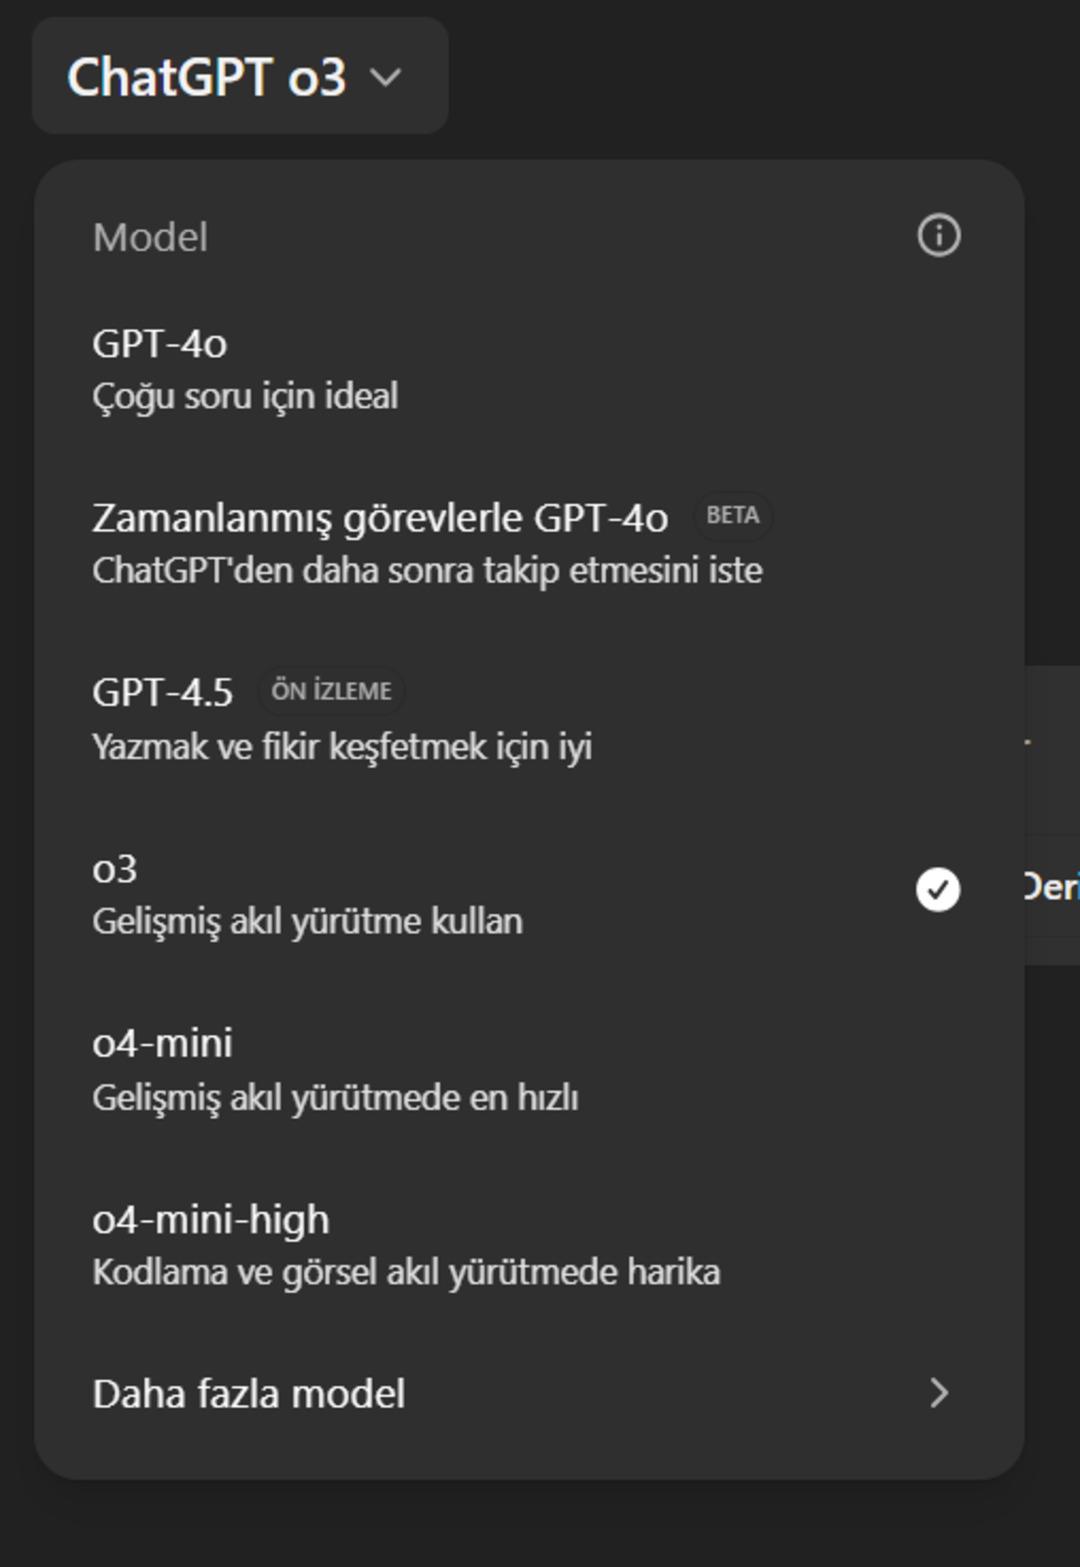Choose Zamanlanmış görevlerle GPT-4o option
1080x1567 pixels.
click(x=380, y=518)
